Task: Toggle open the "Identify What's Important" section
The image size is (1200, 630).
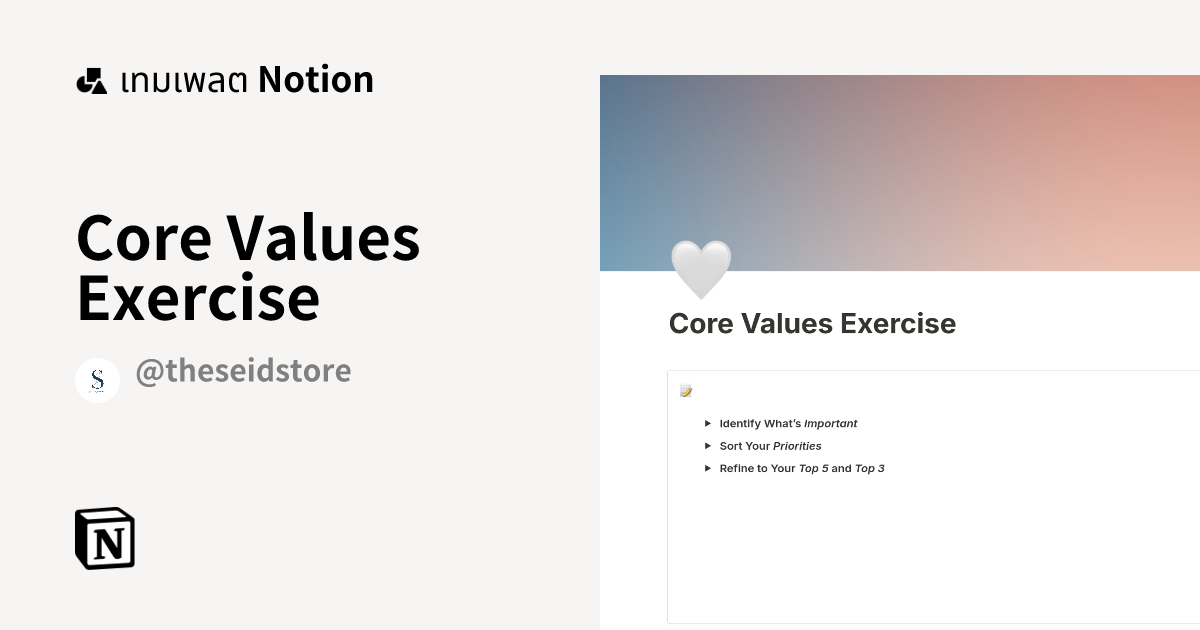Action: coord(788,423)
